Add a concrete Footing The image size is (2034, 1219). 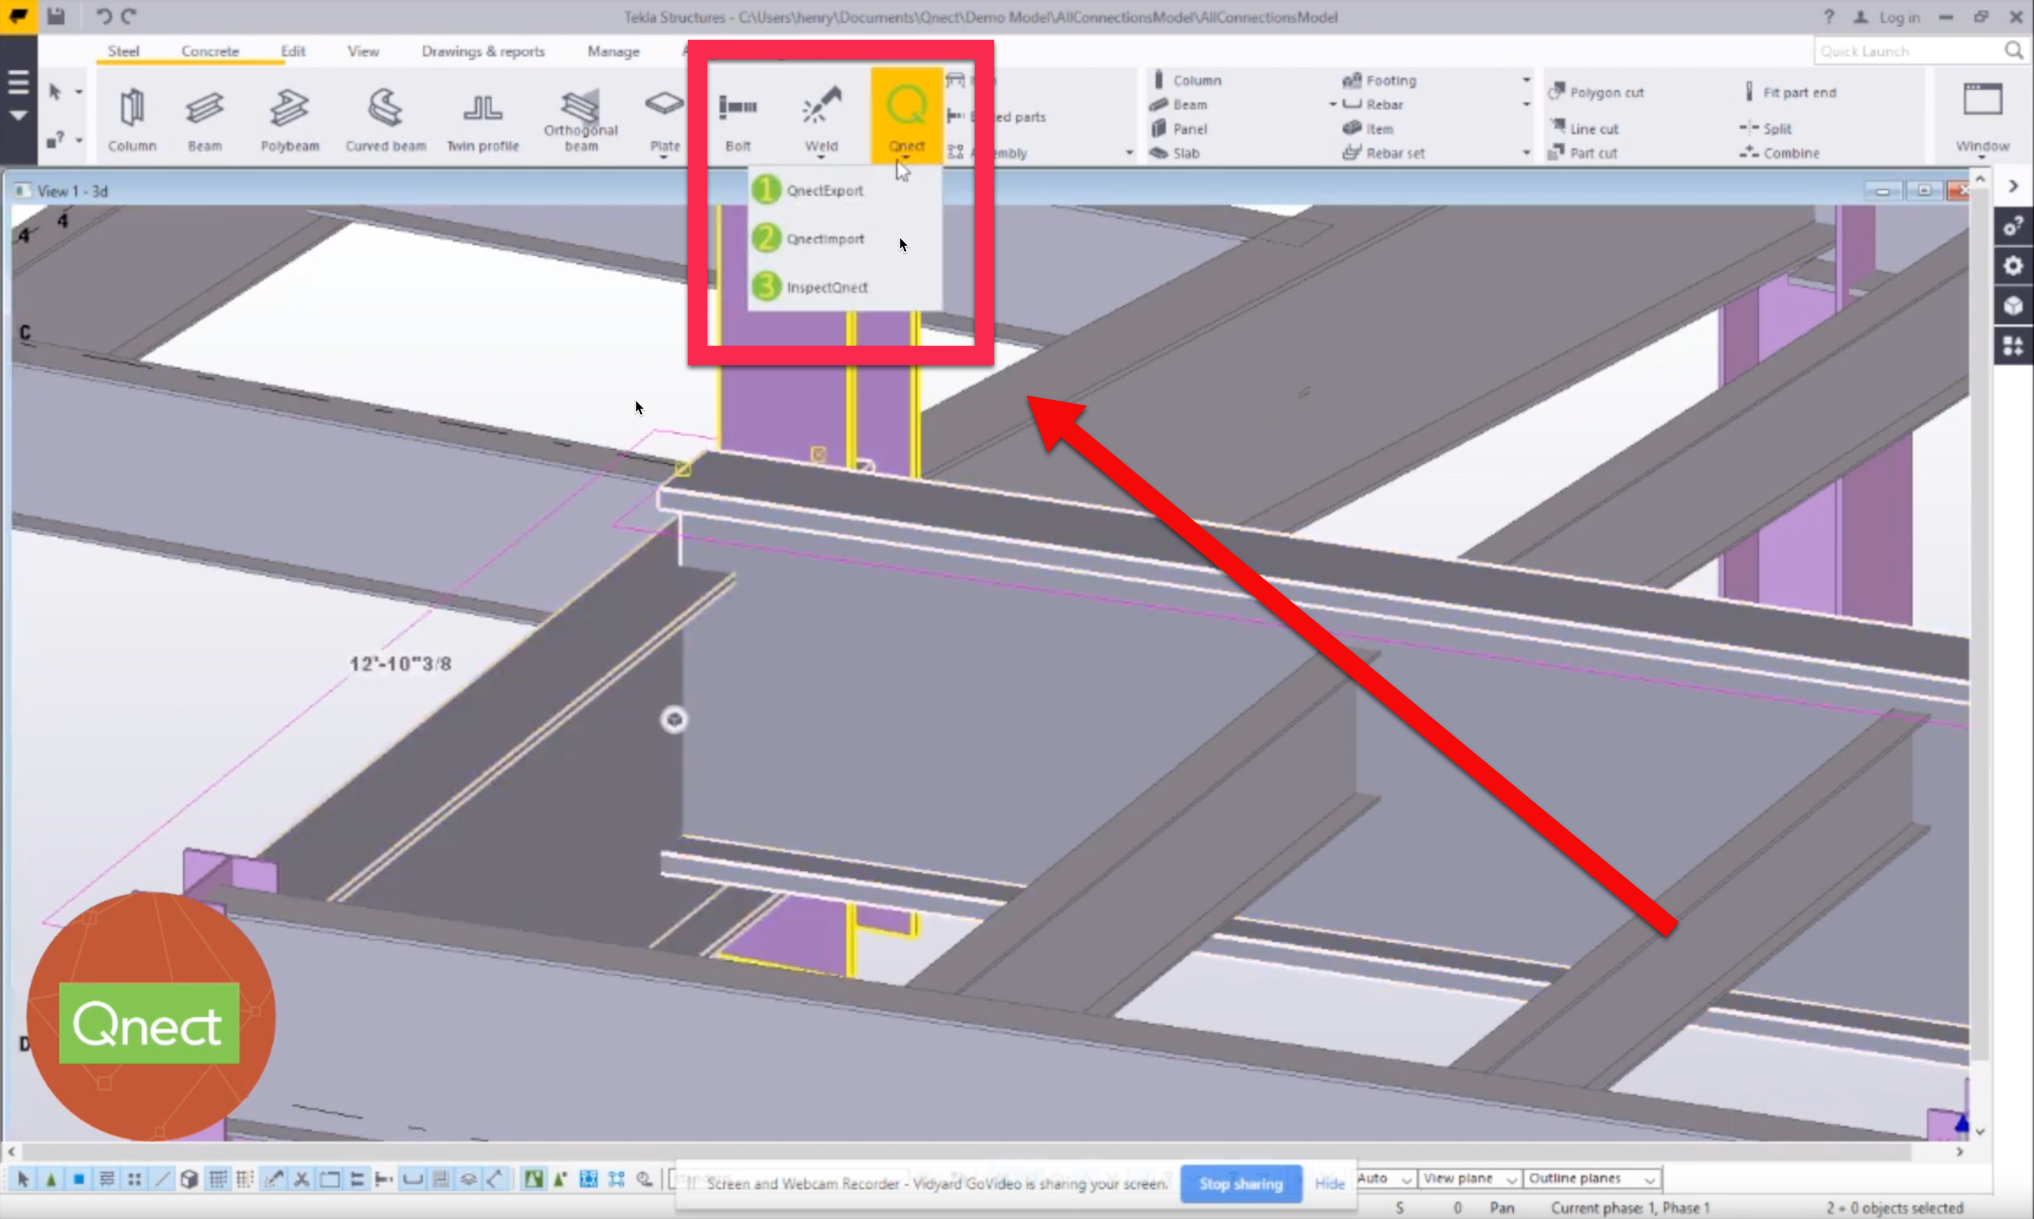[x=1379, y=80]
